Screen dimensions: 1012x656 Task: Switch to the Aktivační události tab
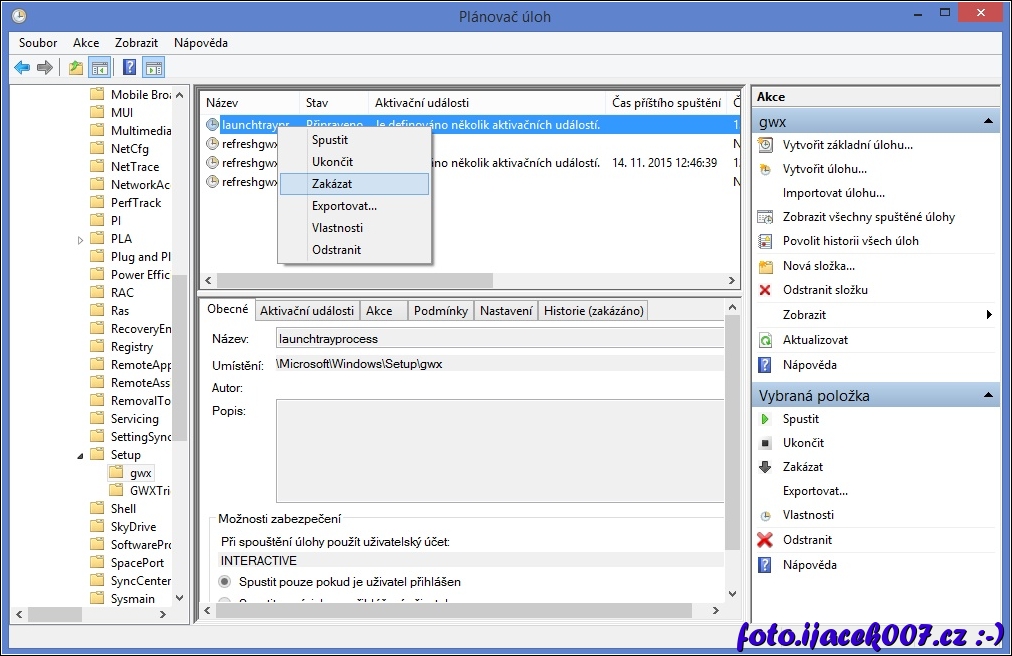point(307,311)
